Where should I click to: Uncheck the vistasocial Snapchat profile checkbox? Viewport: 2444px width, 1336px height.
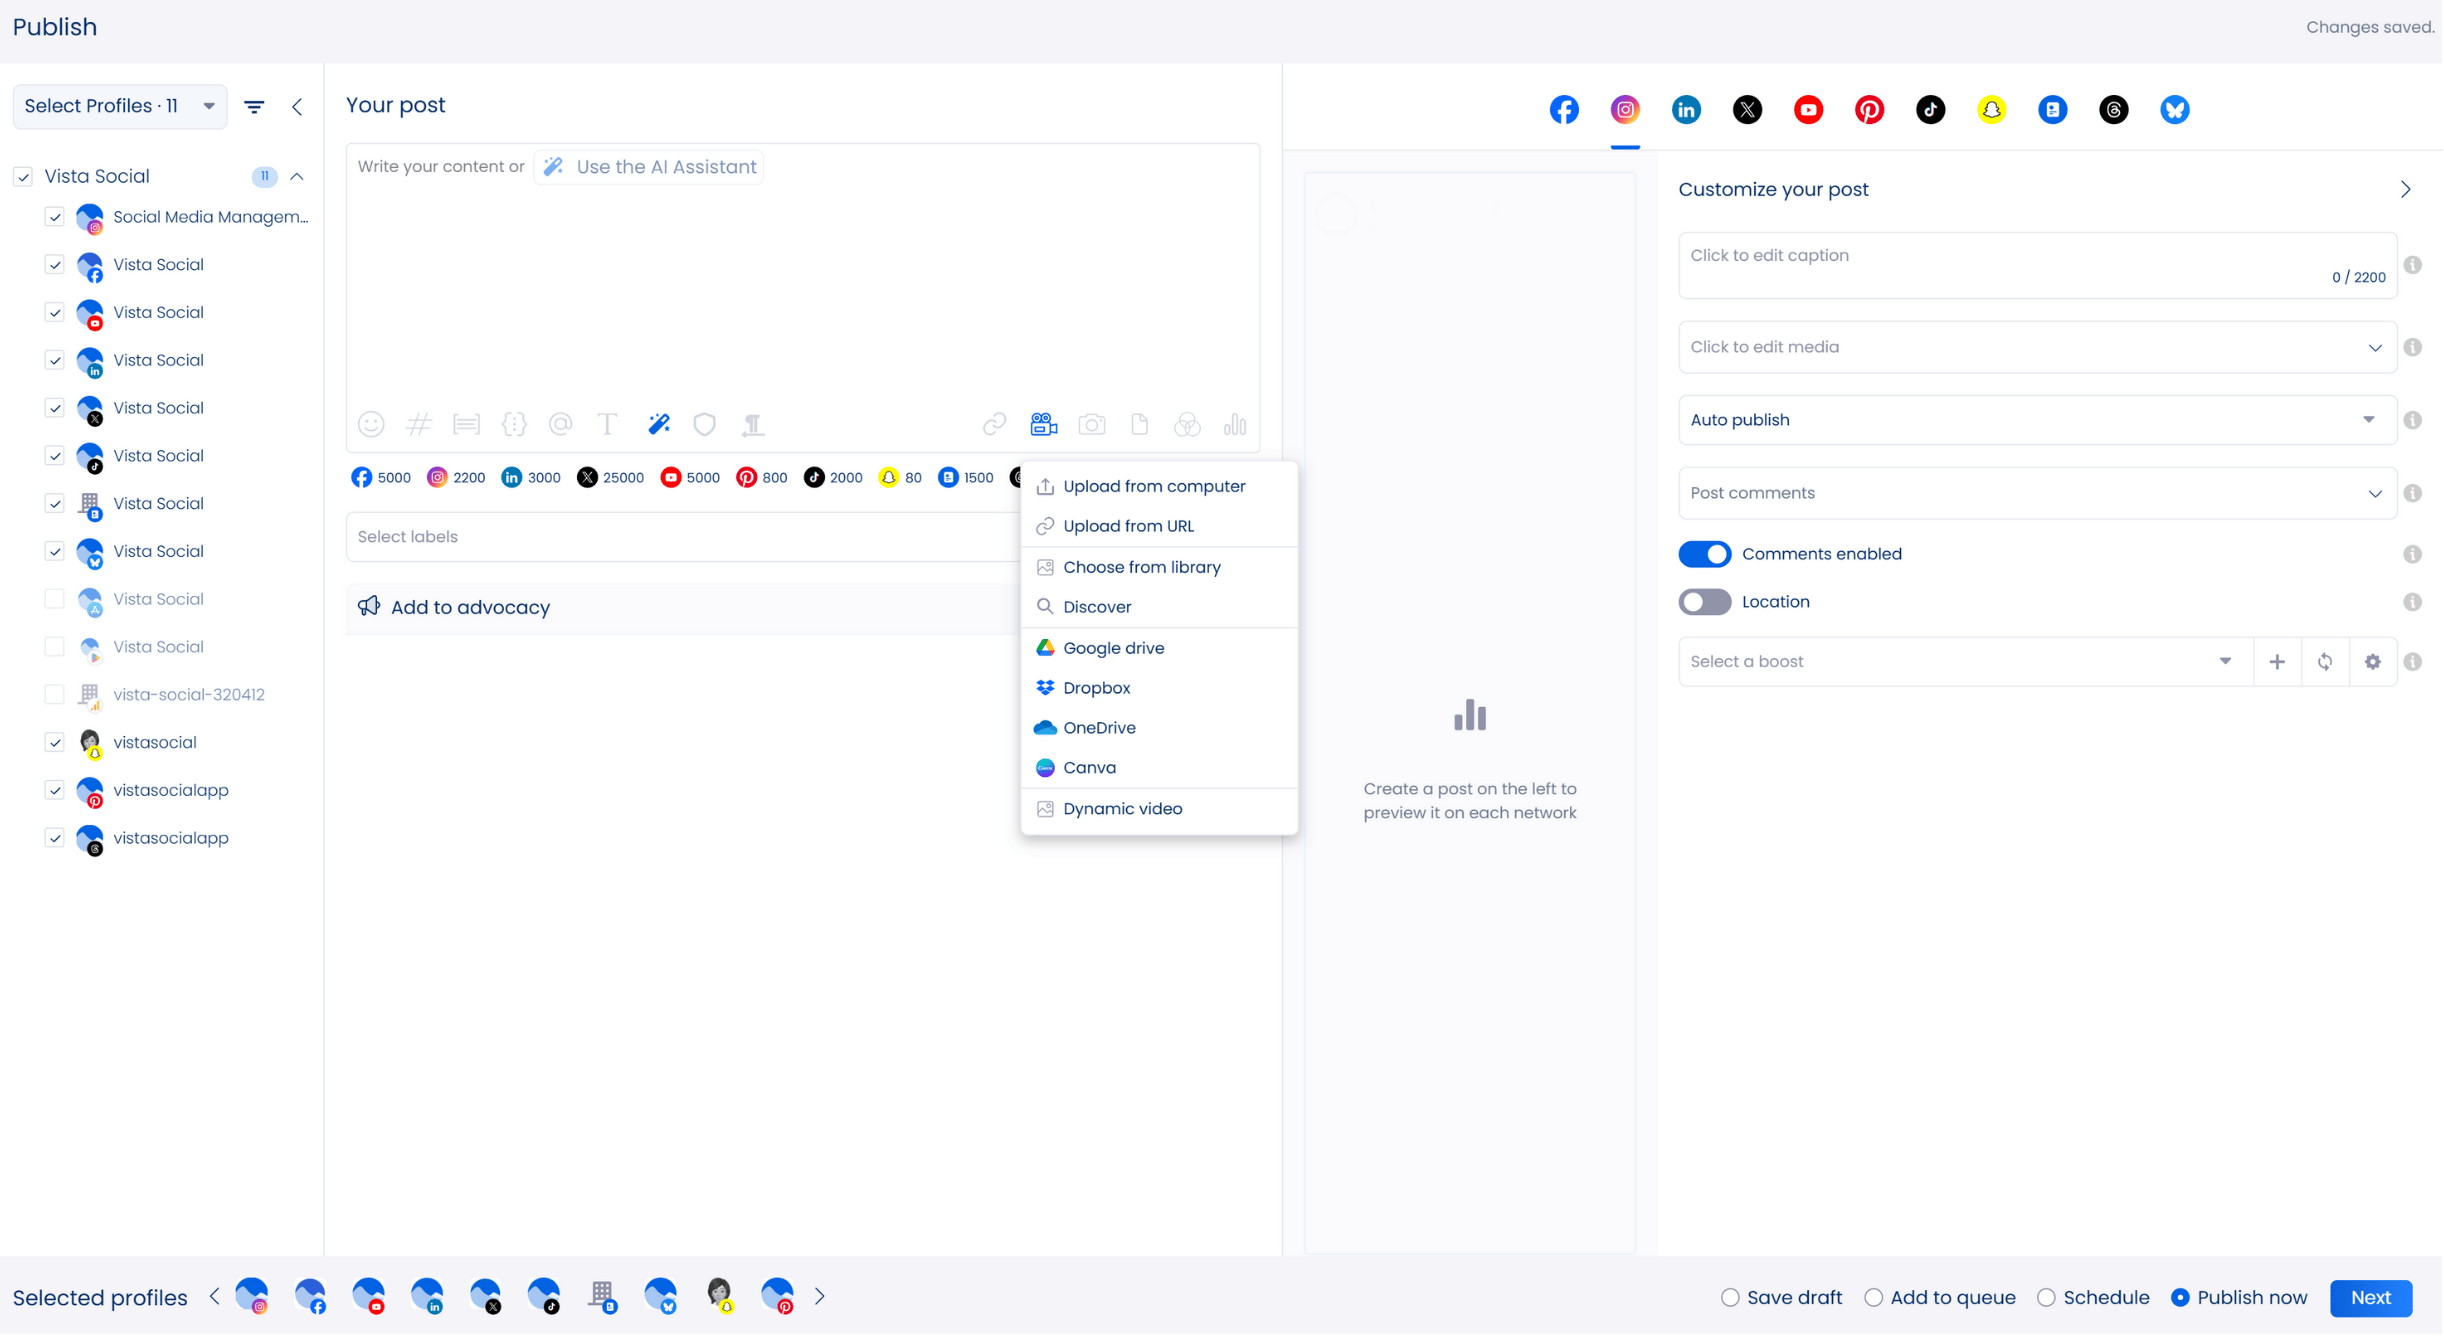point(55,743)
